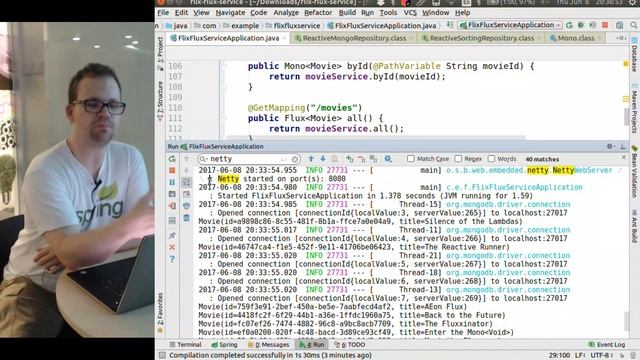
Task: Enable Regex checkbox
Action: [x=458, y=158]
